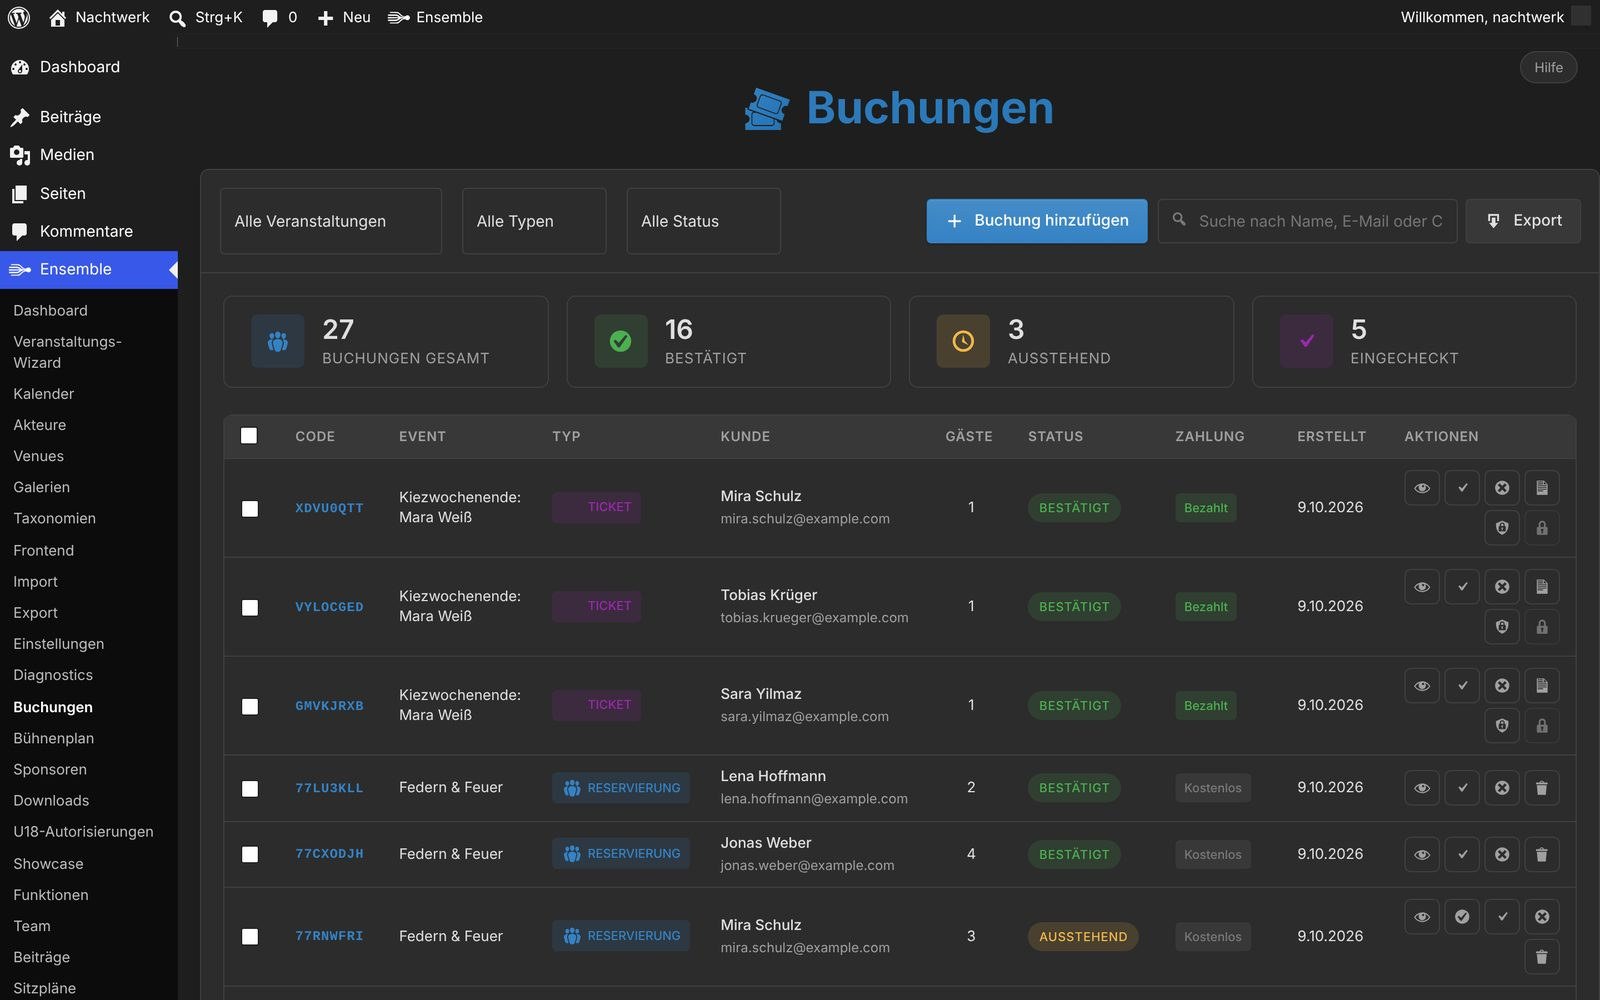Tick the checkbox for booking 77RNWFRI
Image resolution: width=1600 pixels, height=1000 pixels.
[x=250, y=937]
